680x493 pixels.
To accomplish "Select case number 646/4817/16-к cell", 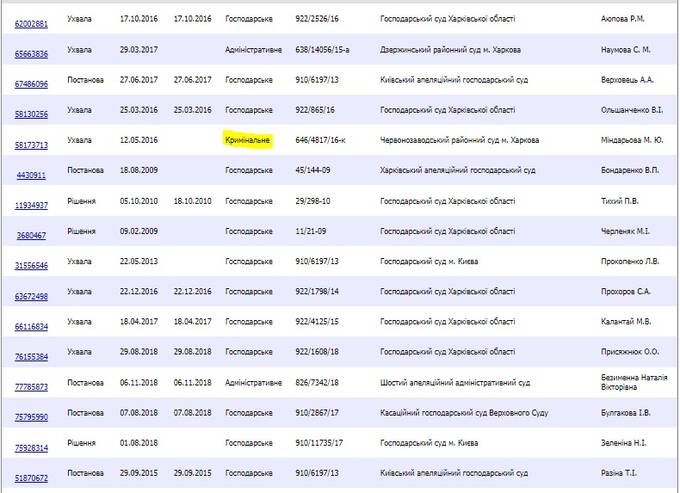I will click(x=327, y=140).
